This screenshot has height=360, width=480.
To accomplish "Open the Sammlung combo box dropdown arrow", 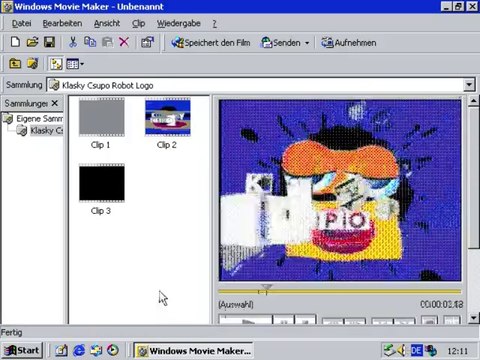I will pyautogui.click(x=469, y=85).
